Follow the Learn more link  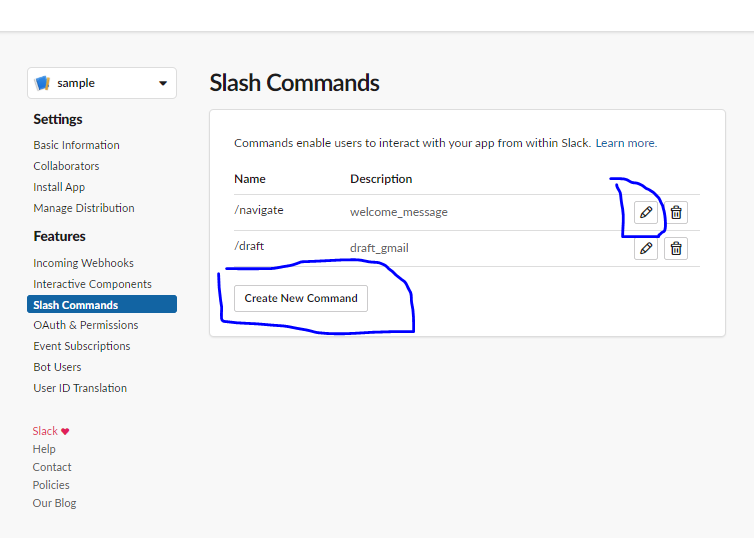(626, 143)
